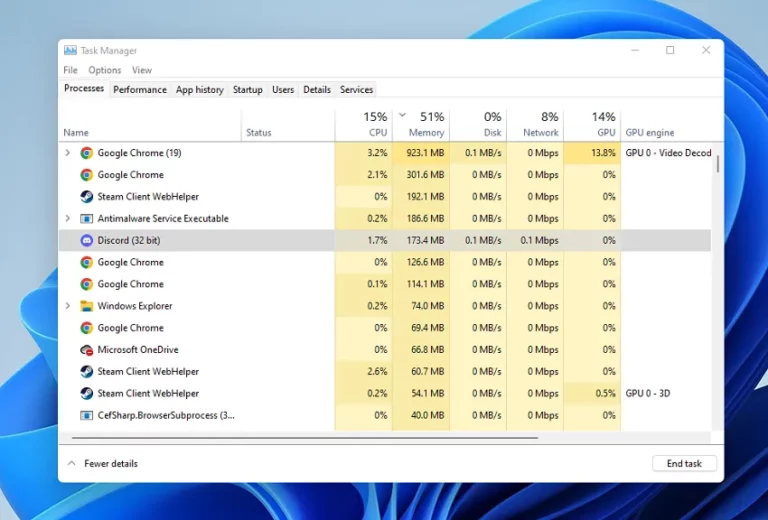Select the Processes tab
Viewport: 768px width, 520px height.
[x=84, y=89]
